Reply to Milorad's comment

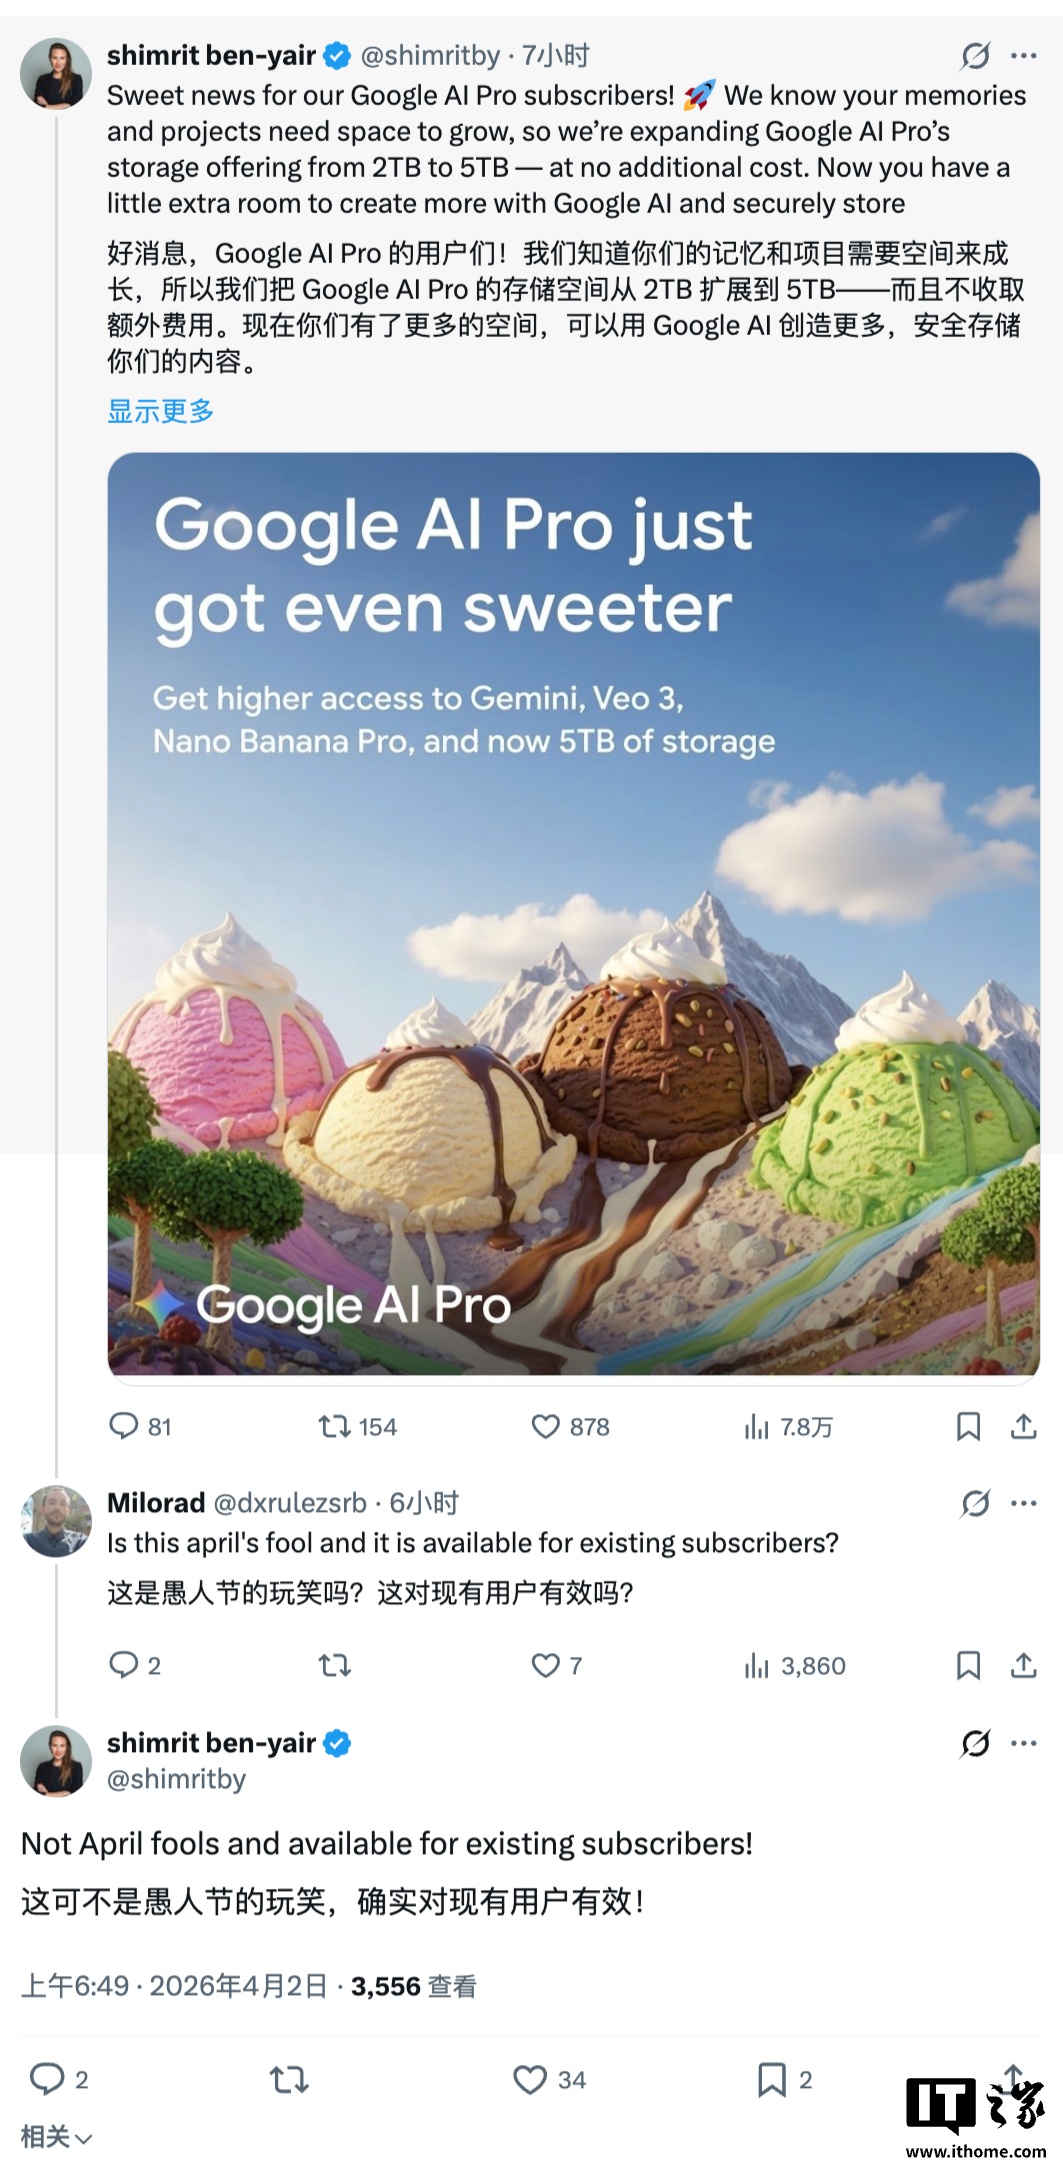pos(124,1665)
